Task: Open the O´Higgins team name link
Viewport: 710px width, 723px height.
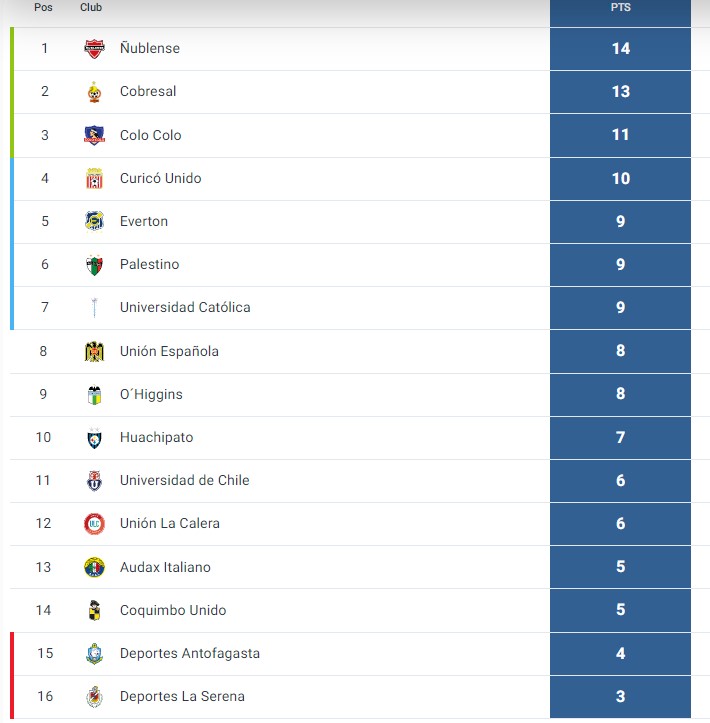Action: coord(151,395)
